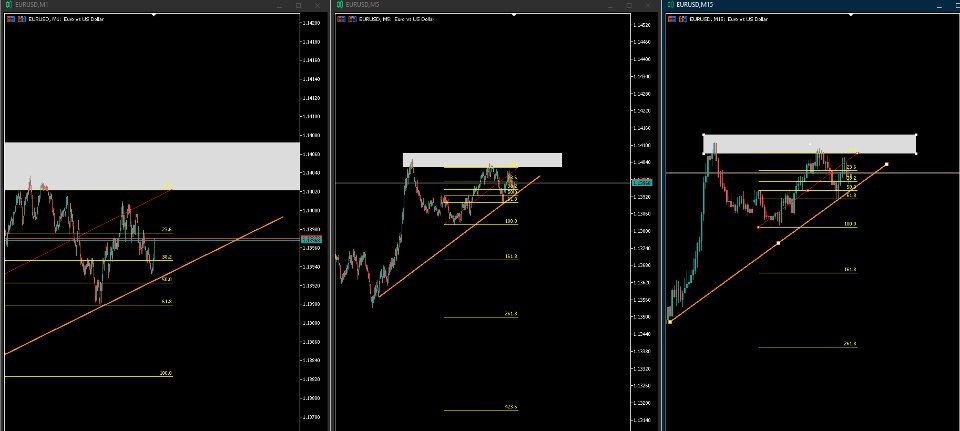Click top-left corner handle of M15 rectangle
The width and height of the screenshot is (960, 431).
[703, 135]
